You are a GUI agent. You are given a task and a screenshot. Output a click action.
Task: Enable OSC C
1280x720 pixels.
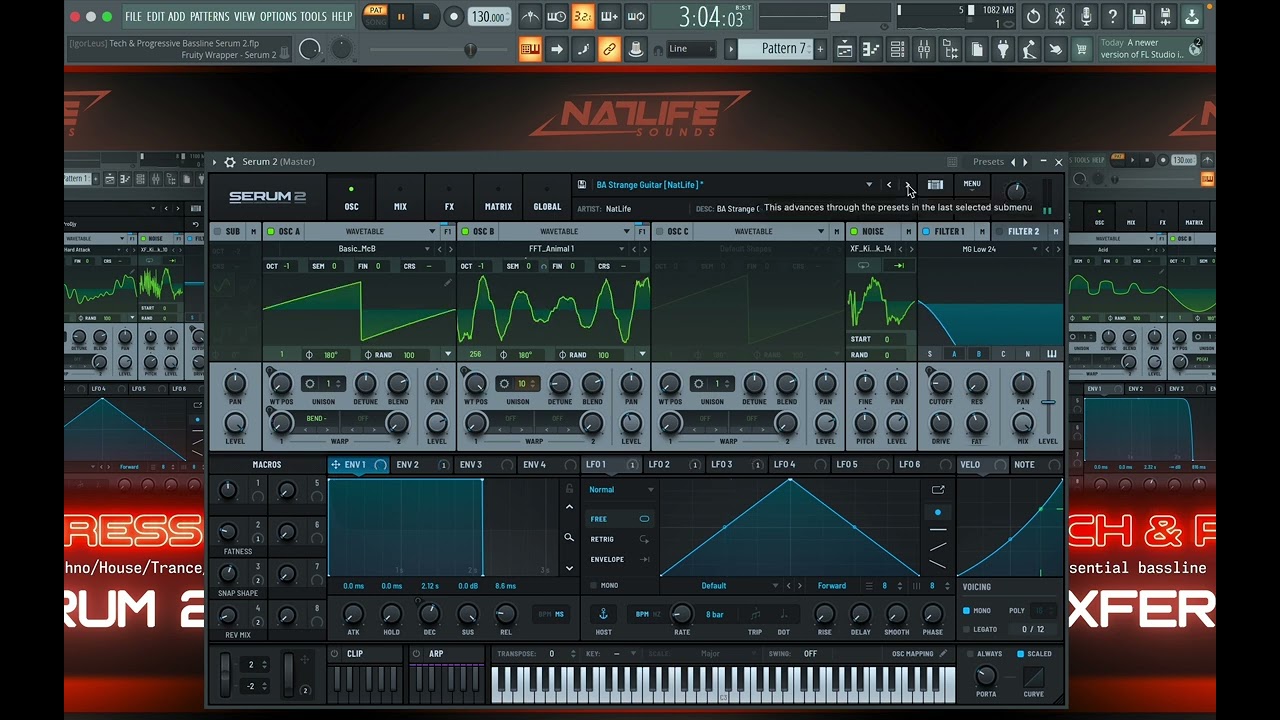pyautogui.click(x=659, y=232)
